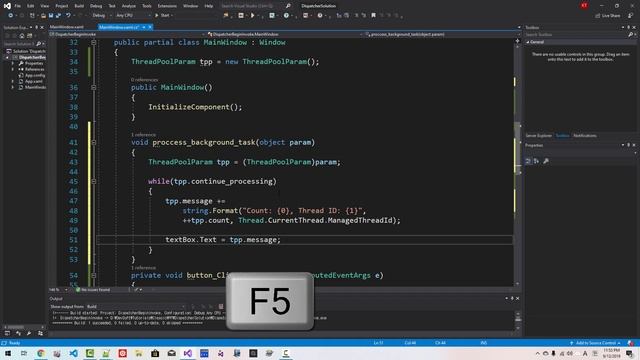The width and height of the screenshot is (640, 360).
Task: Open the File menu
Action: pos(18,6)
